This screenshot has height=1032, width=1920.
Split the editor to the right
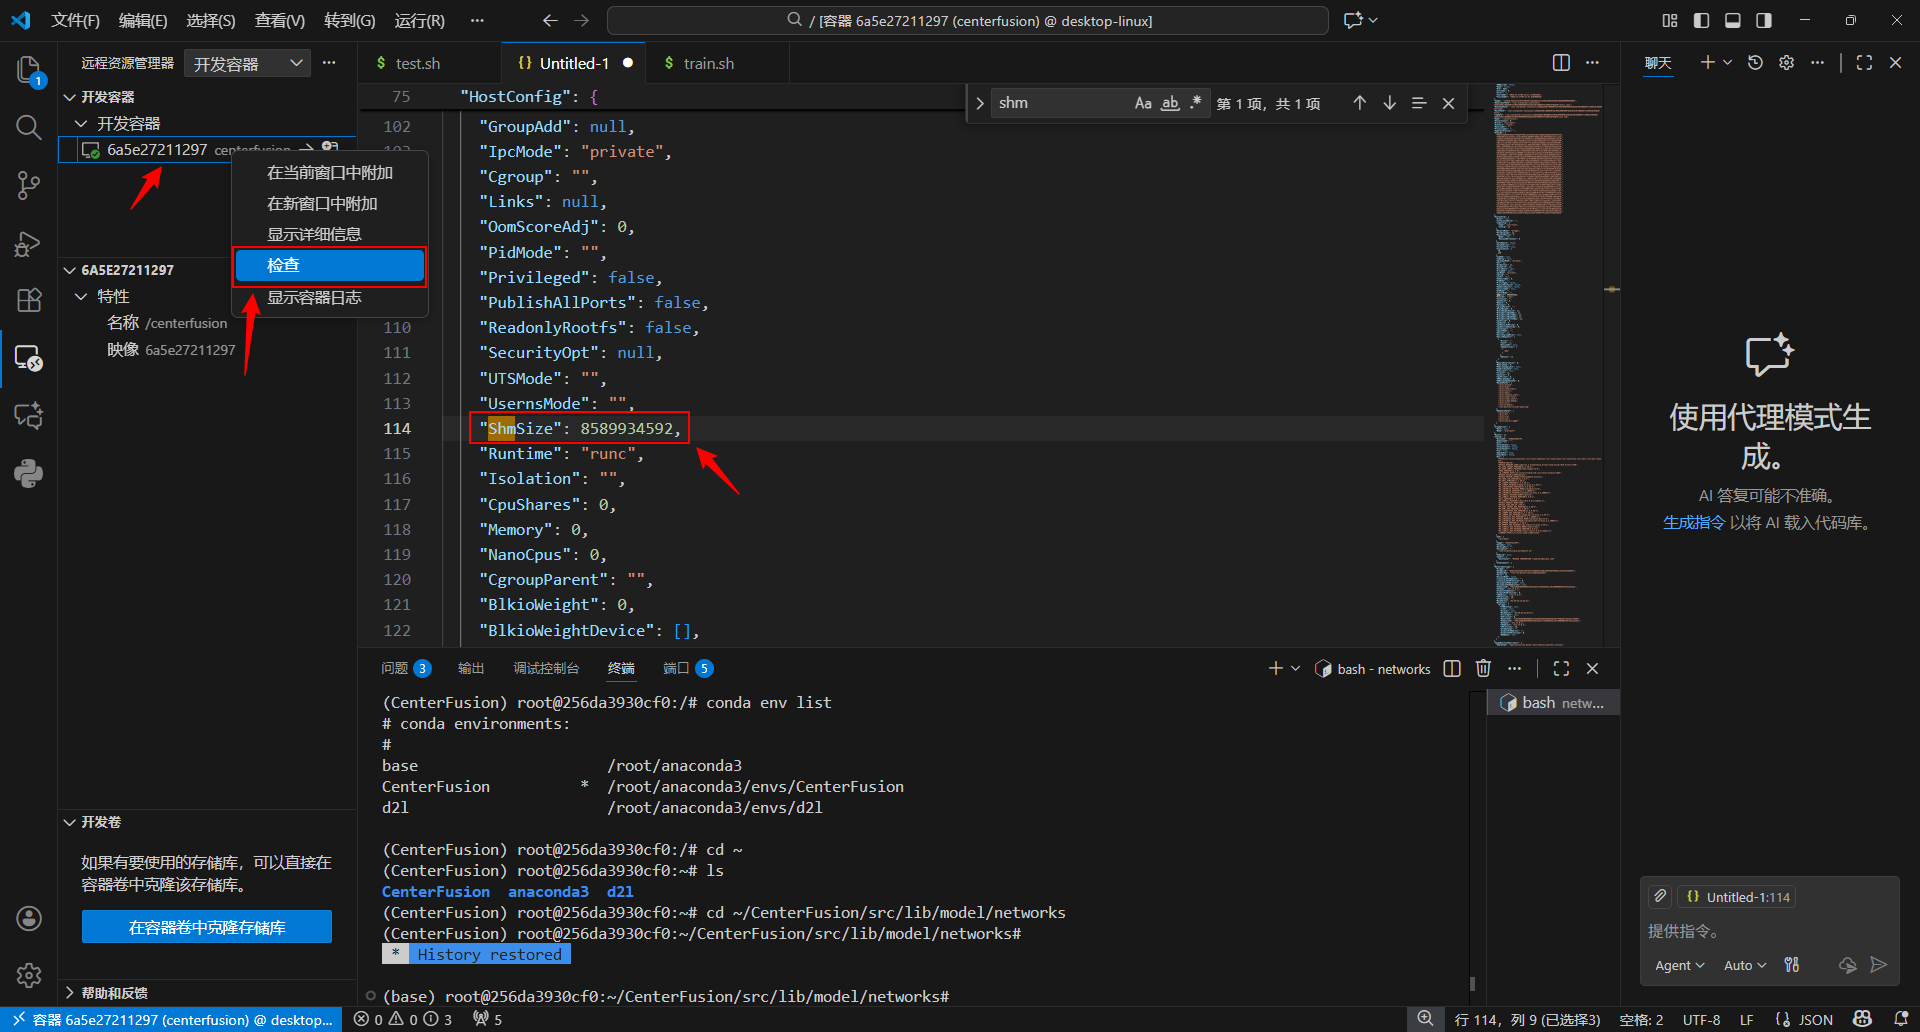point(1561,63)
